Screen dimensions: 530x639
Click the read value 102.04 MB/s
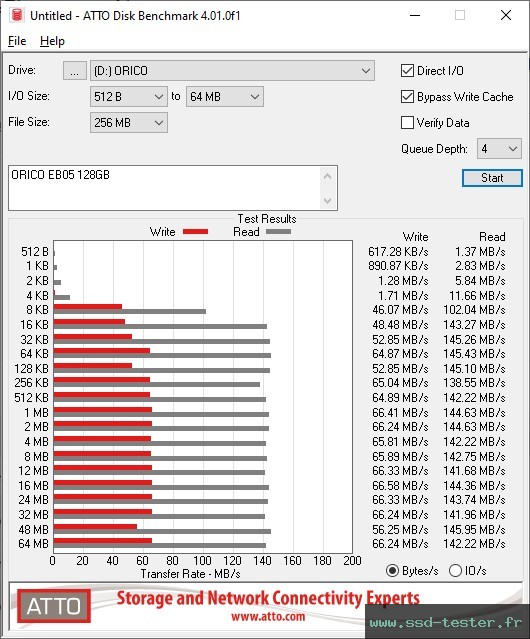click(474, 310)
